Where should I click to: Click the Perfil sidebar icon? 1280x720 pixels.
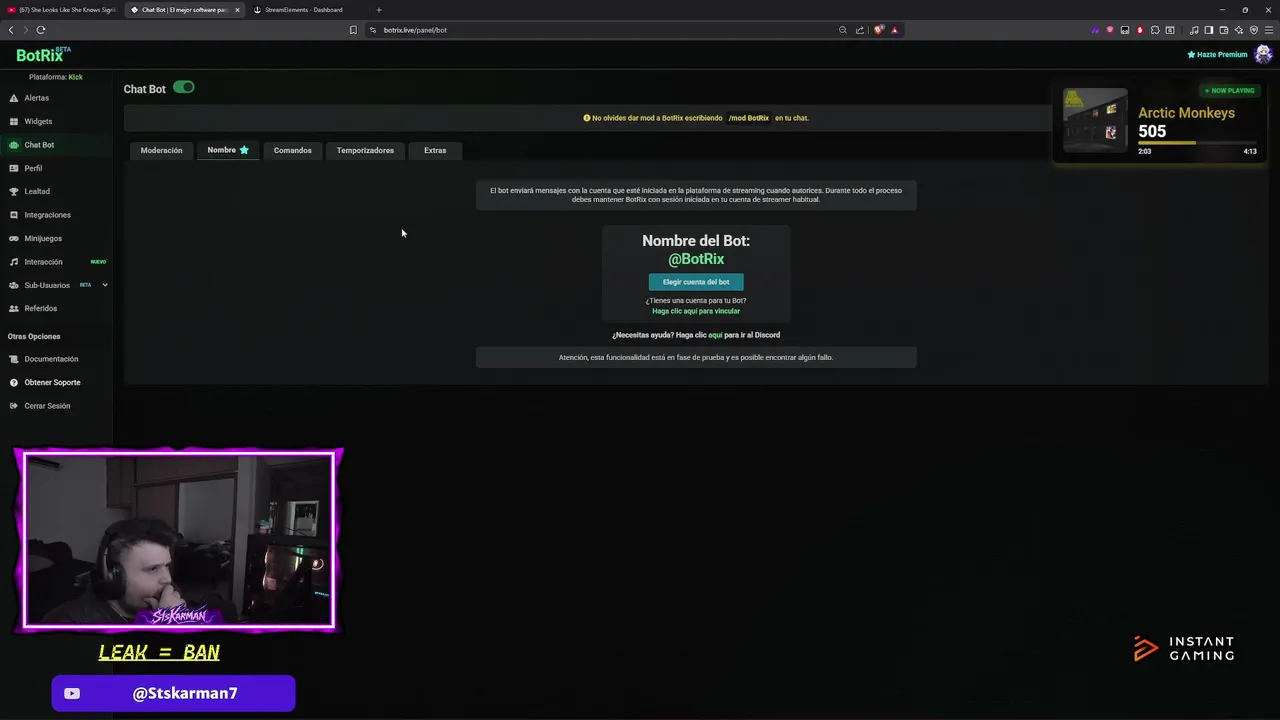[x=14, y=168]
